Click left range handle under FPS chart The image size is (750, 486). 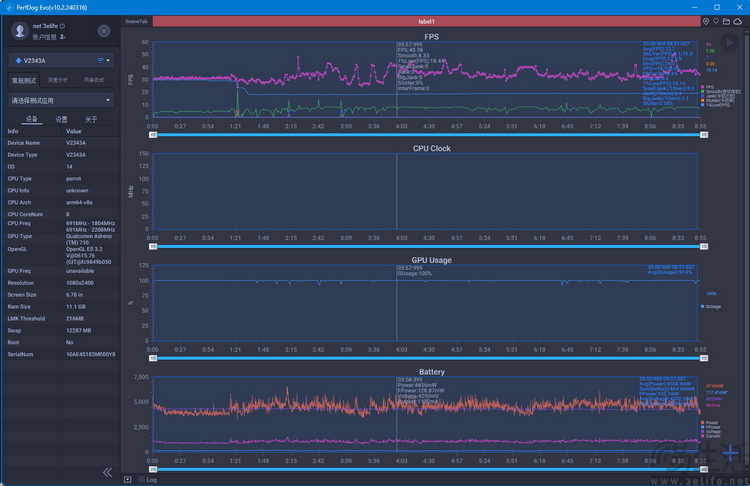tap(153, 135)
